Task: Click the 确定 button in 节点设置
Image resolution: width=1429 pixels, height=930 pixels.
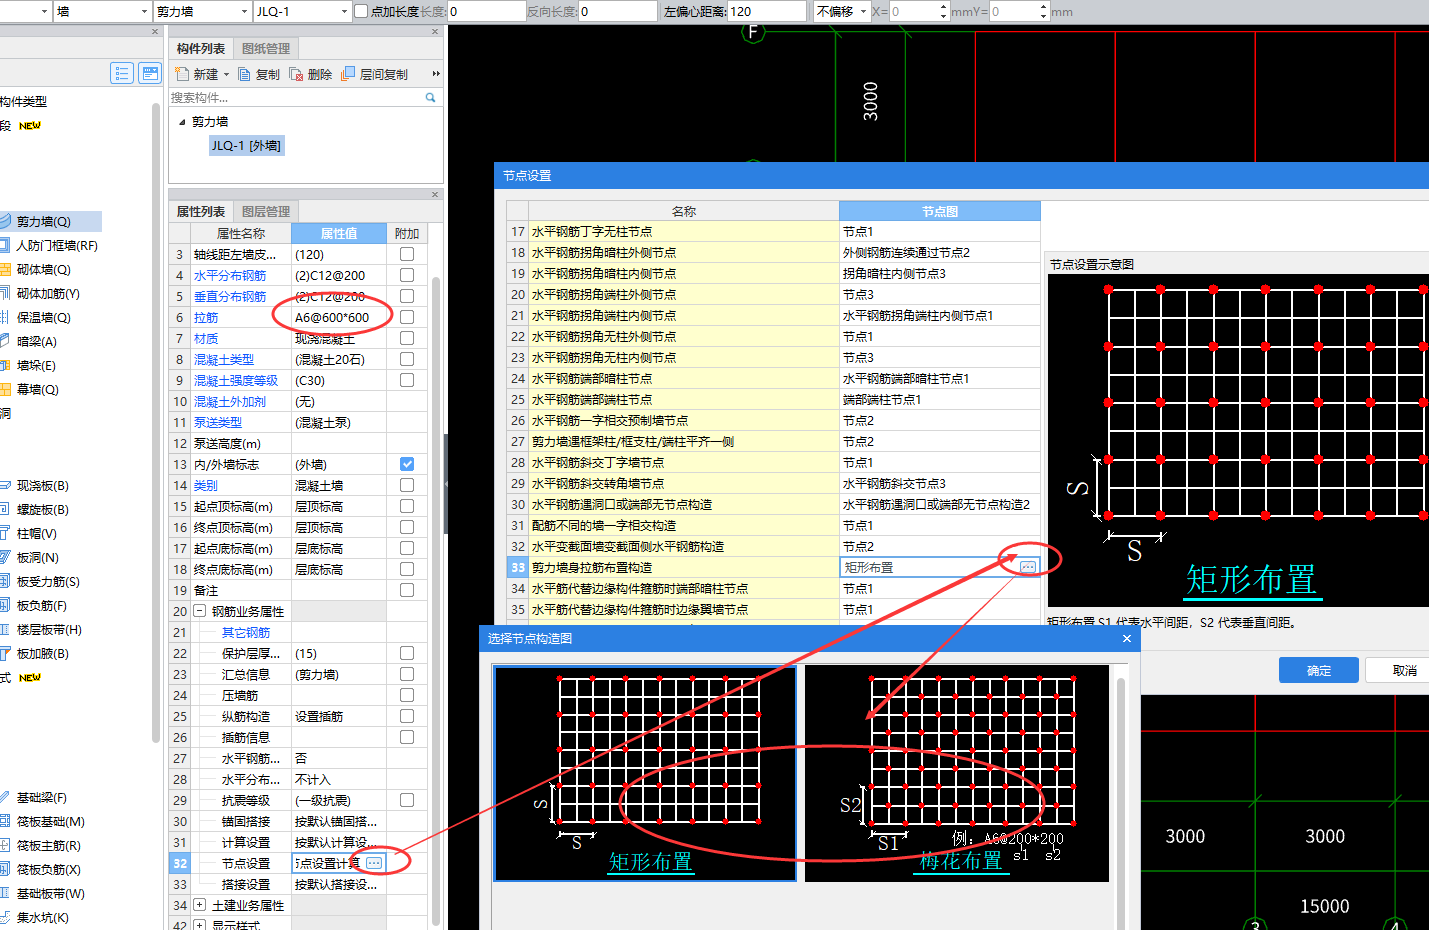Action: (1319, 670)
